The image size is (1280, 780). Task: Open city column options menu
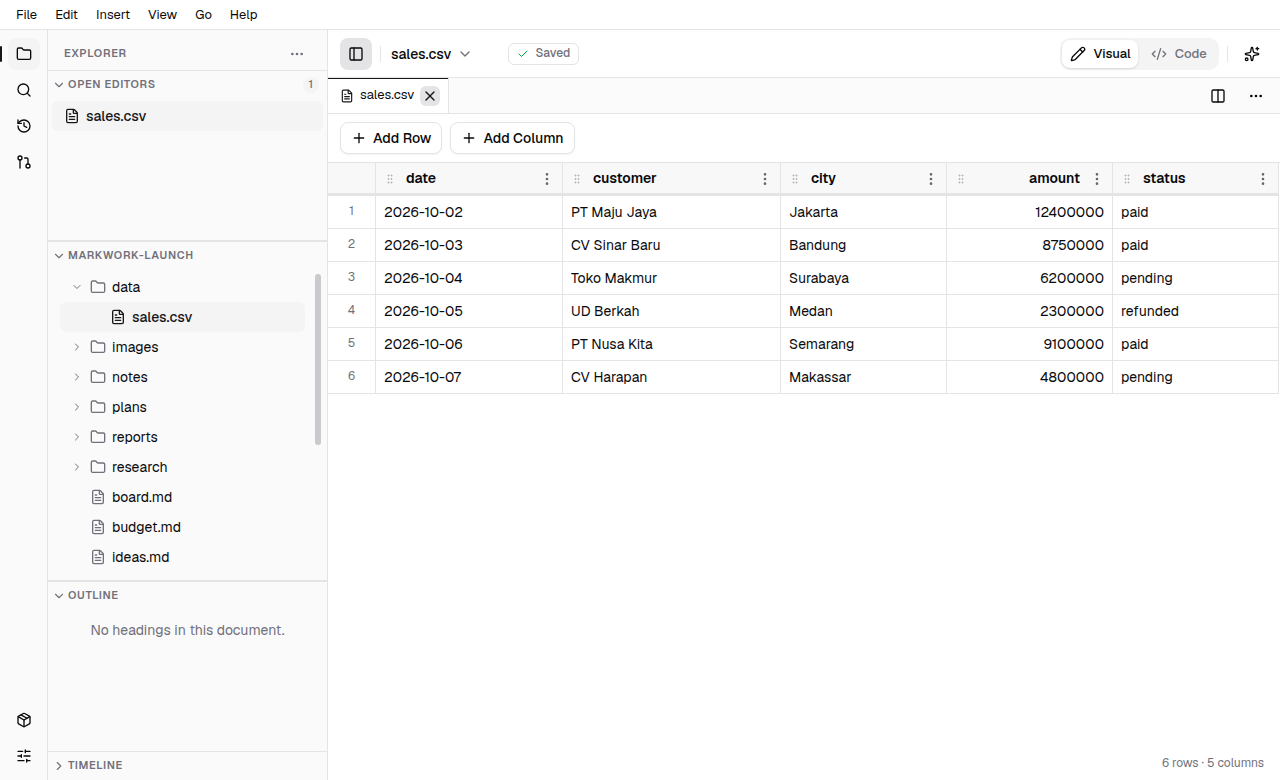pos(931,179)
